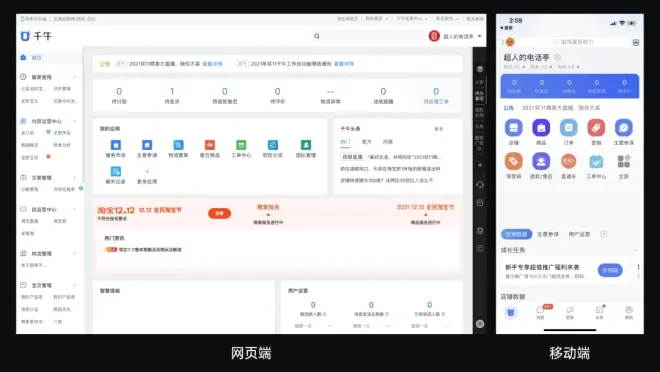
Task: Click the red 违规提醒 count on web
Action: 383,91
